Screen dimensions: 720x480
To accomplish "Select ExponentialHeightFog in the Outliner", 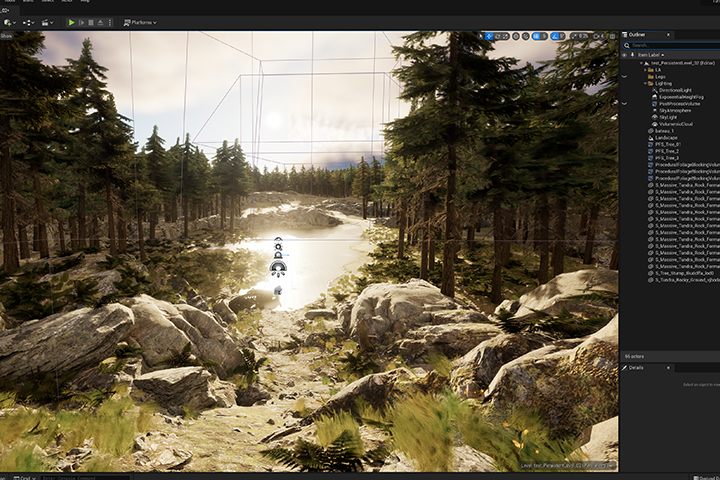I will click(681, 97).
